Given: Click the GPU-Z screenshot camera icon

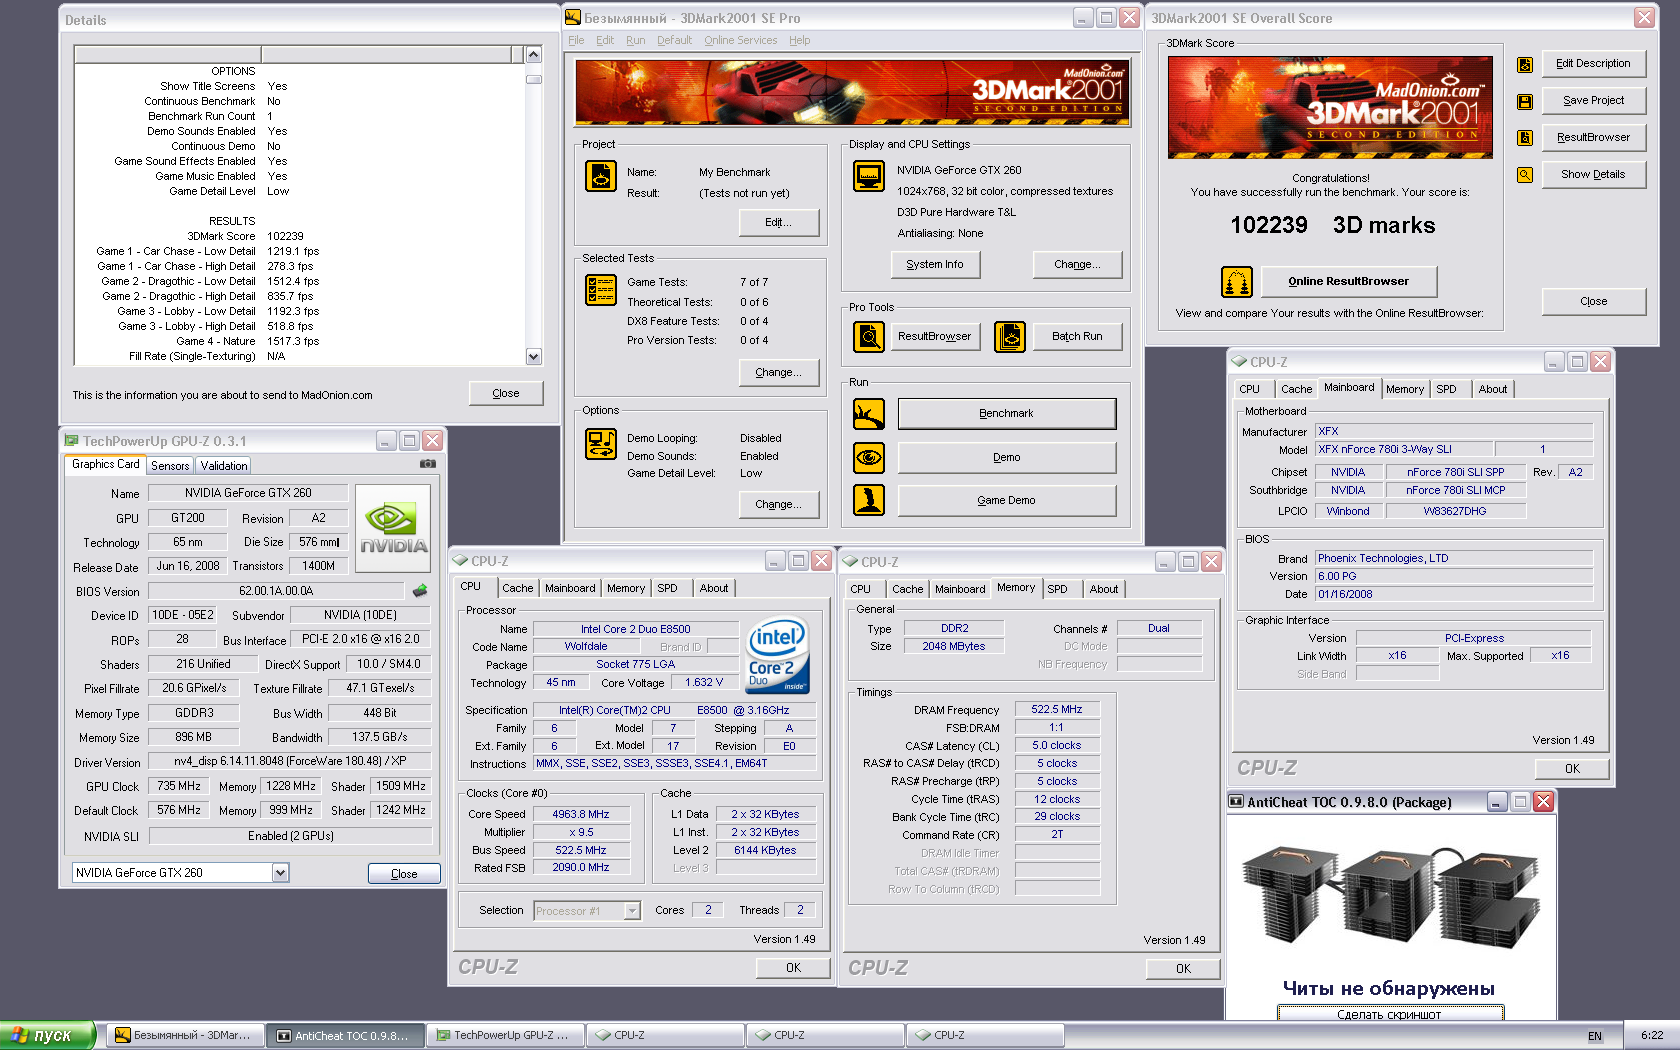Looking at the screenshot, I should click(428, 464).
